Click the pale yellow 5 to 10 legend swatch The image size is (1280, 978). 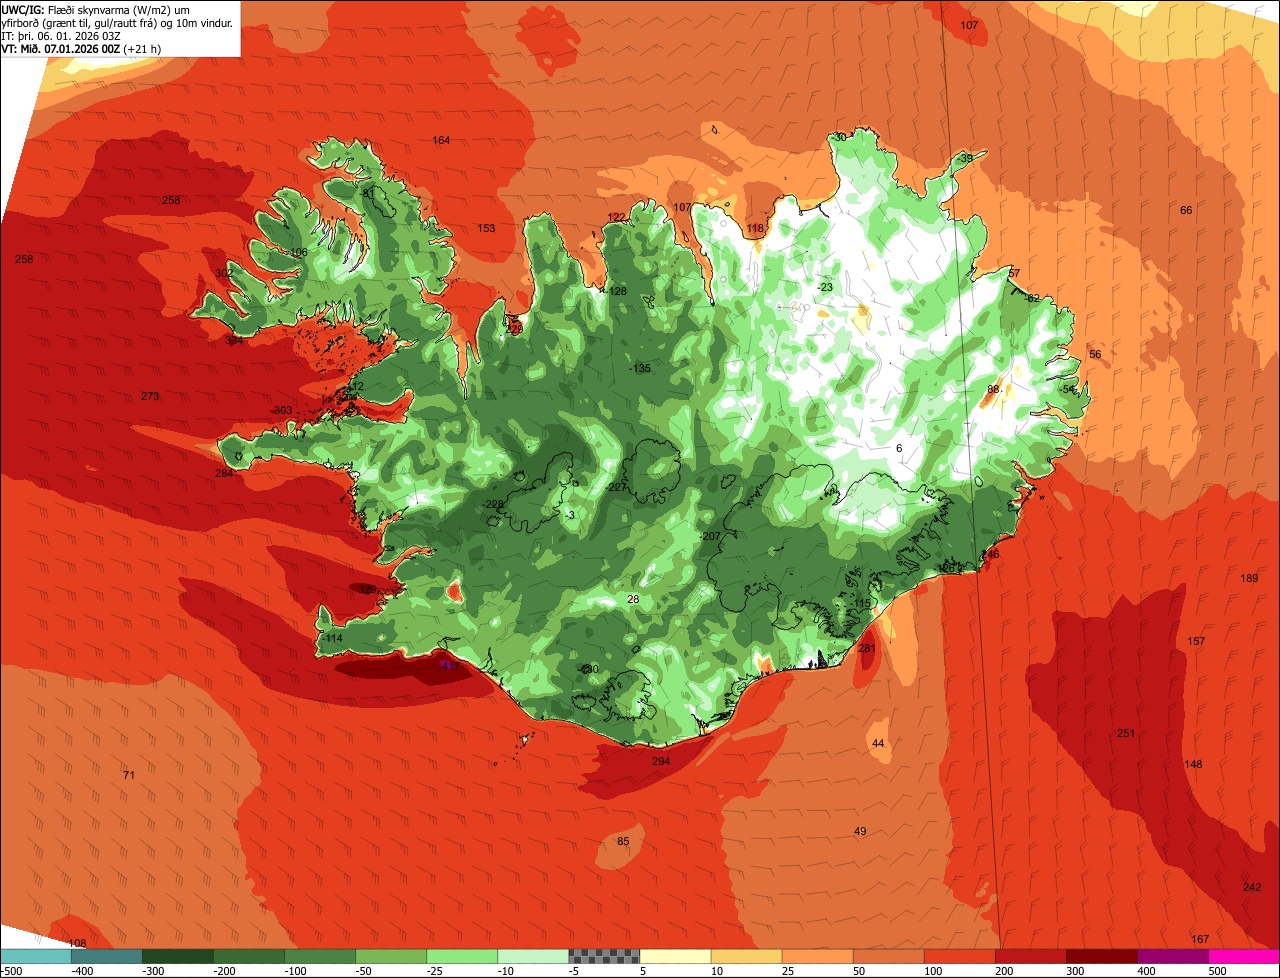[x=675, y=956]
